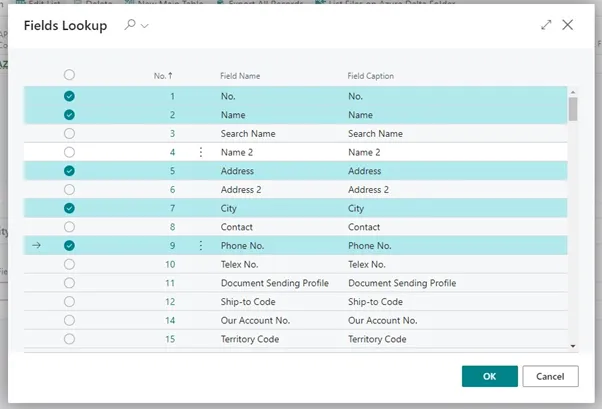Click the 'Name 2' field caption cell
Screen dimensions: 602x409
364,152
